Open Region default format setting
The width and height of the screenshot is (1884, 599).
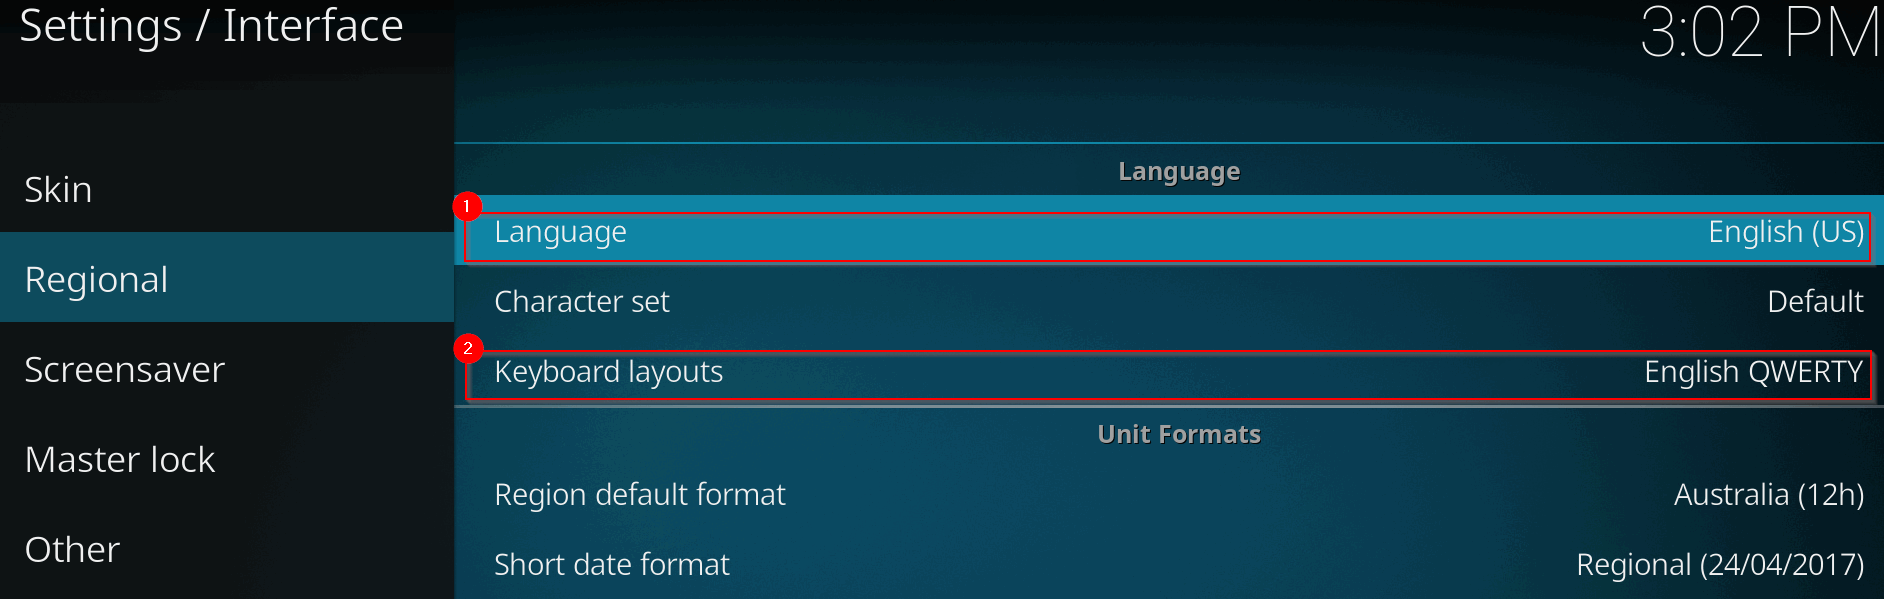pyautogui.click(x=640, y=494)
